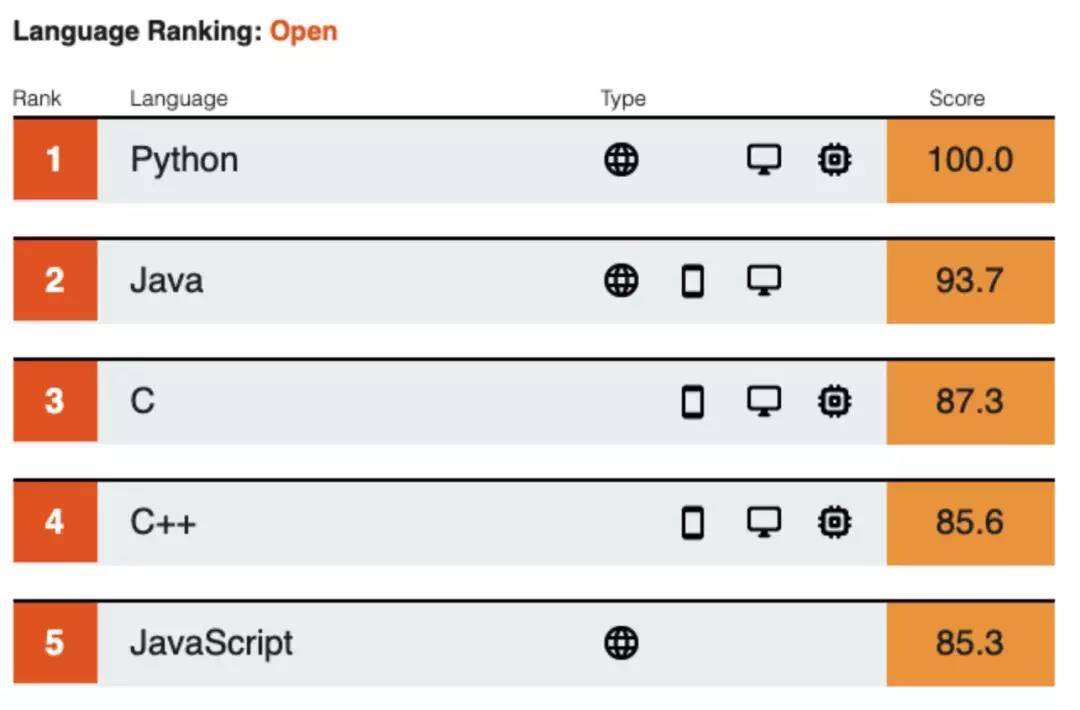Click the Java score bar 93.7
The image size is (1080, 710).
(969, 281)
